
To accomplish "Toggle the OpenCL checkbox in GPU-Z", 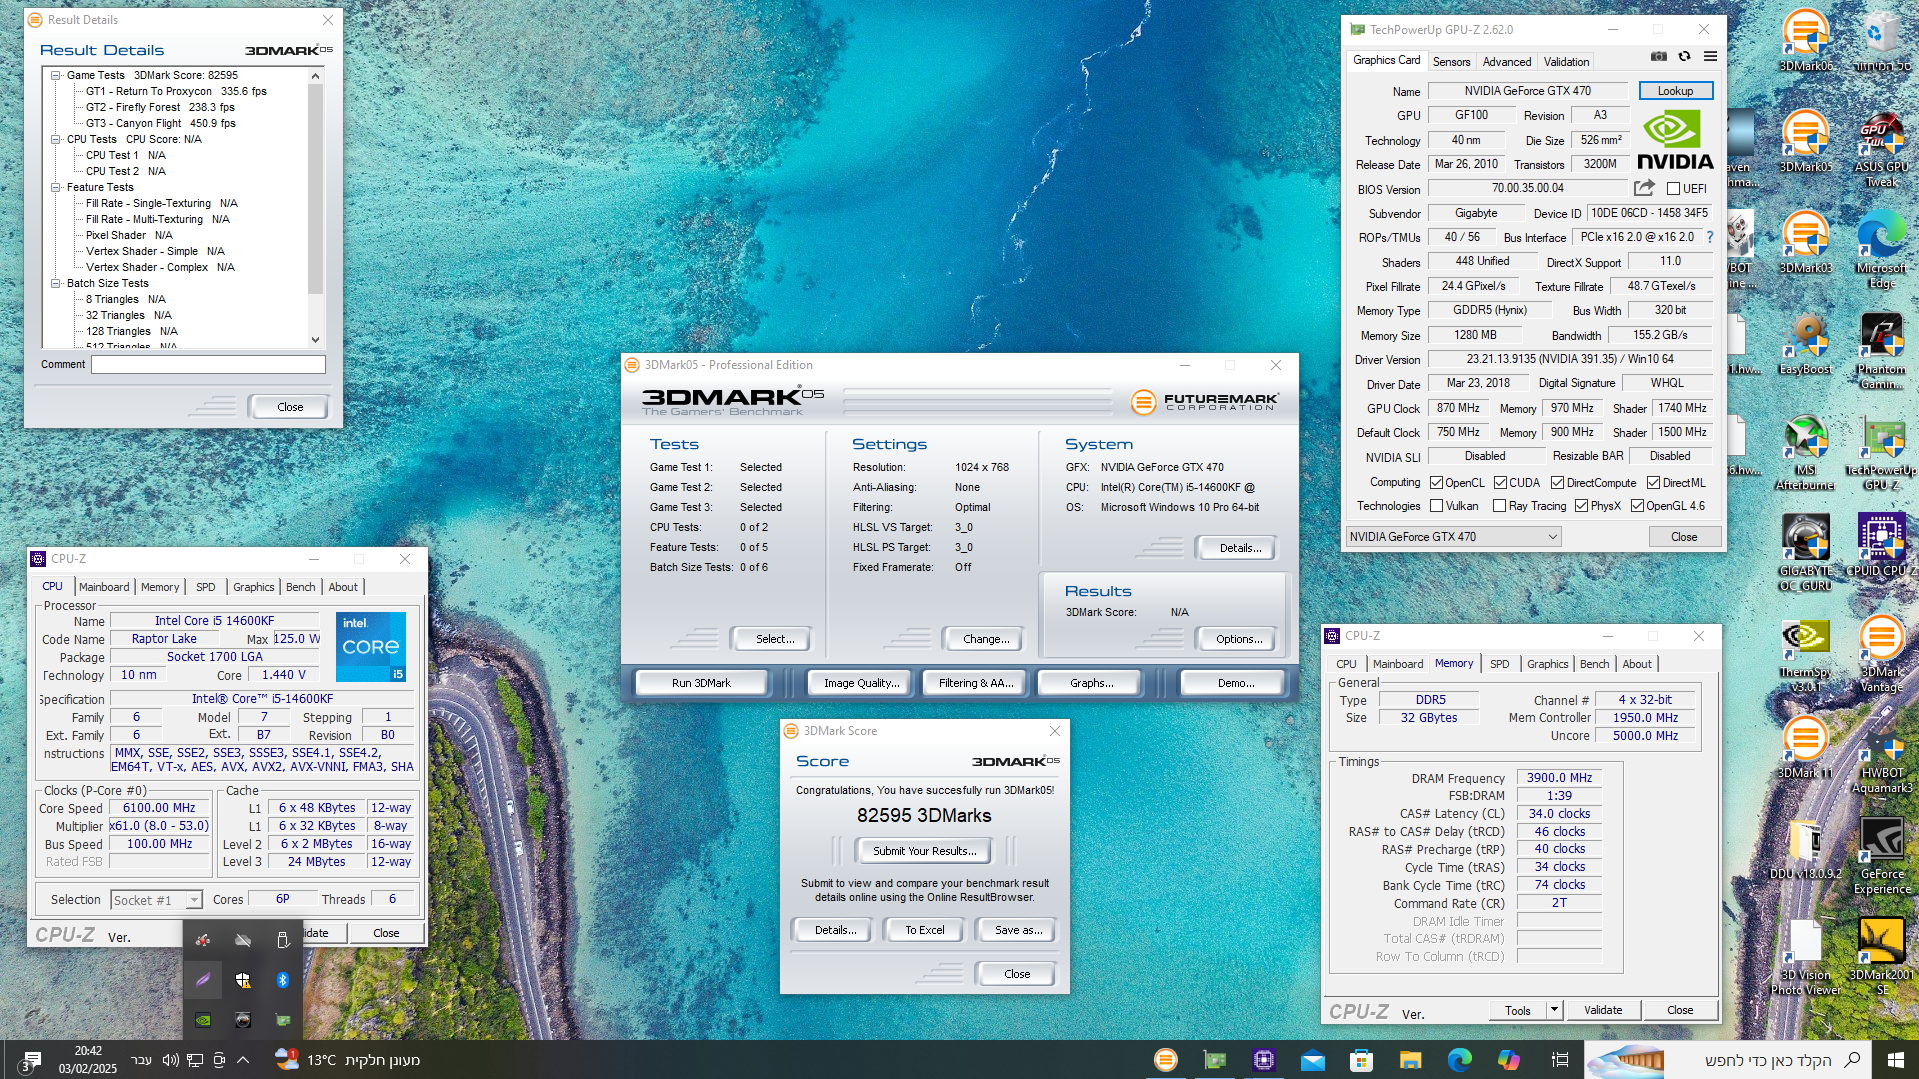I will pyautogui.click(x=1436, y=482).
